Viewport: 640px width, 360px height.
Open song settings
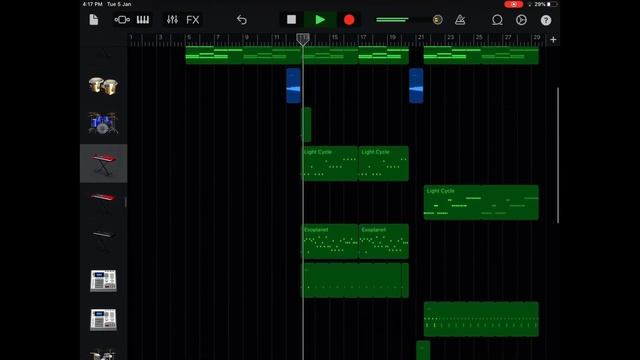(521, 20)
